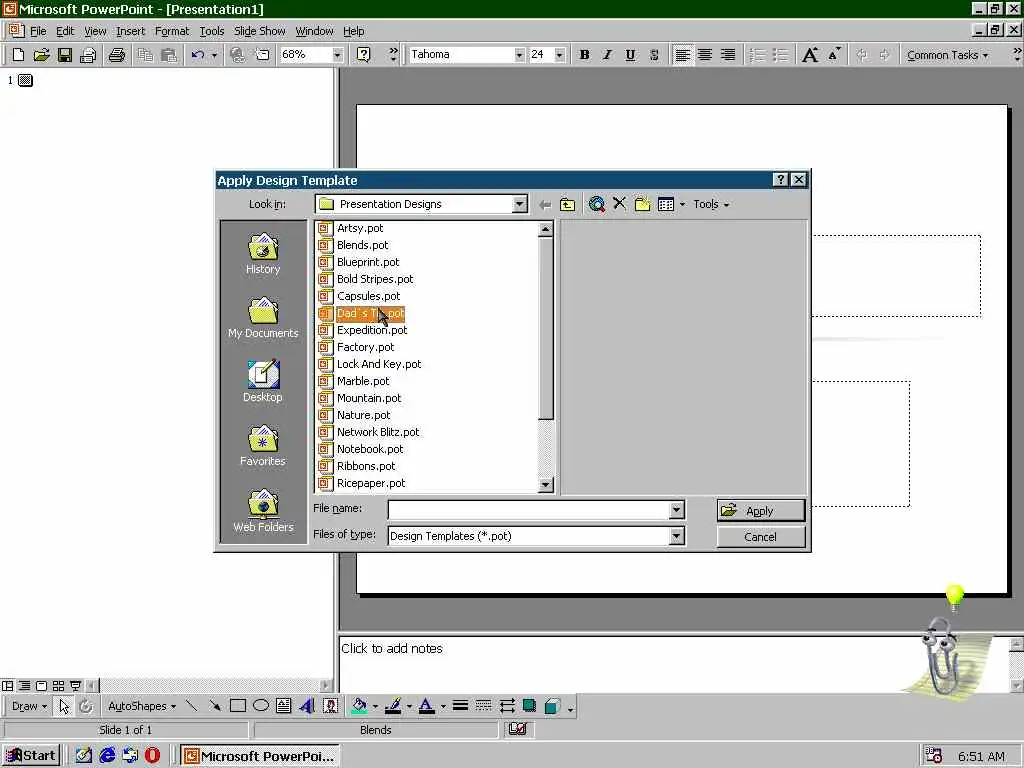Open the Draw menu button
The image size is (1024, 768).
[29, 706]
